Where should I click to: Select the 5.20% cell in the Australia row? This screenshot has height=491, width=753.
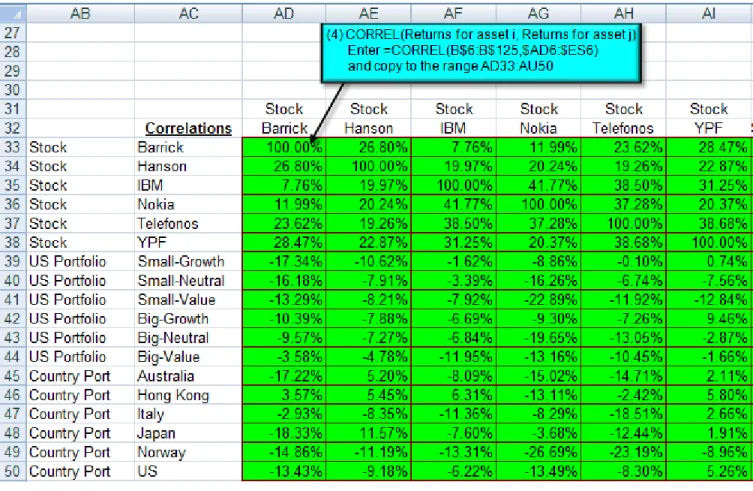click(x=368, y=376)
